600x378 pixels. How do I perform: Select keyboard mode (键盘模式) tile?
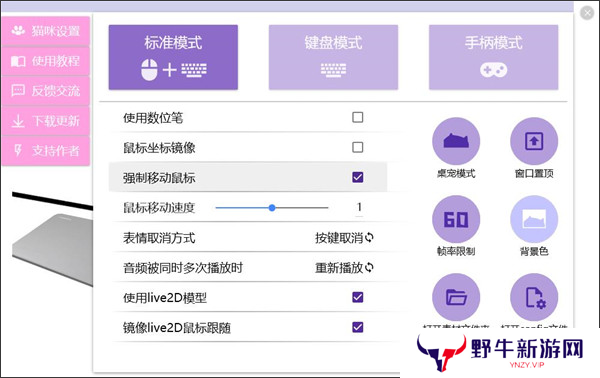pos(333,57)
